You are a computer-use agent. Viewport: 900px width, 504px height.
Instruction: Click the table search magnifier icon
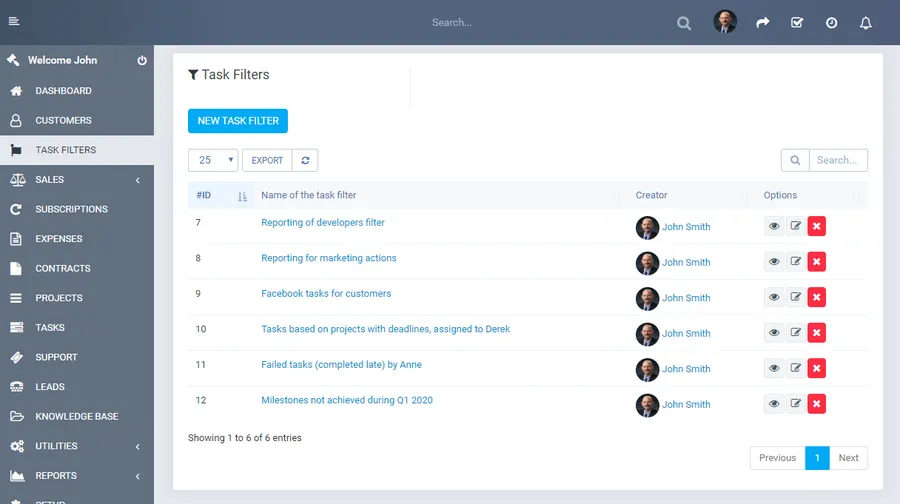pos(795,160)
